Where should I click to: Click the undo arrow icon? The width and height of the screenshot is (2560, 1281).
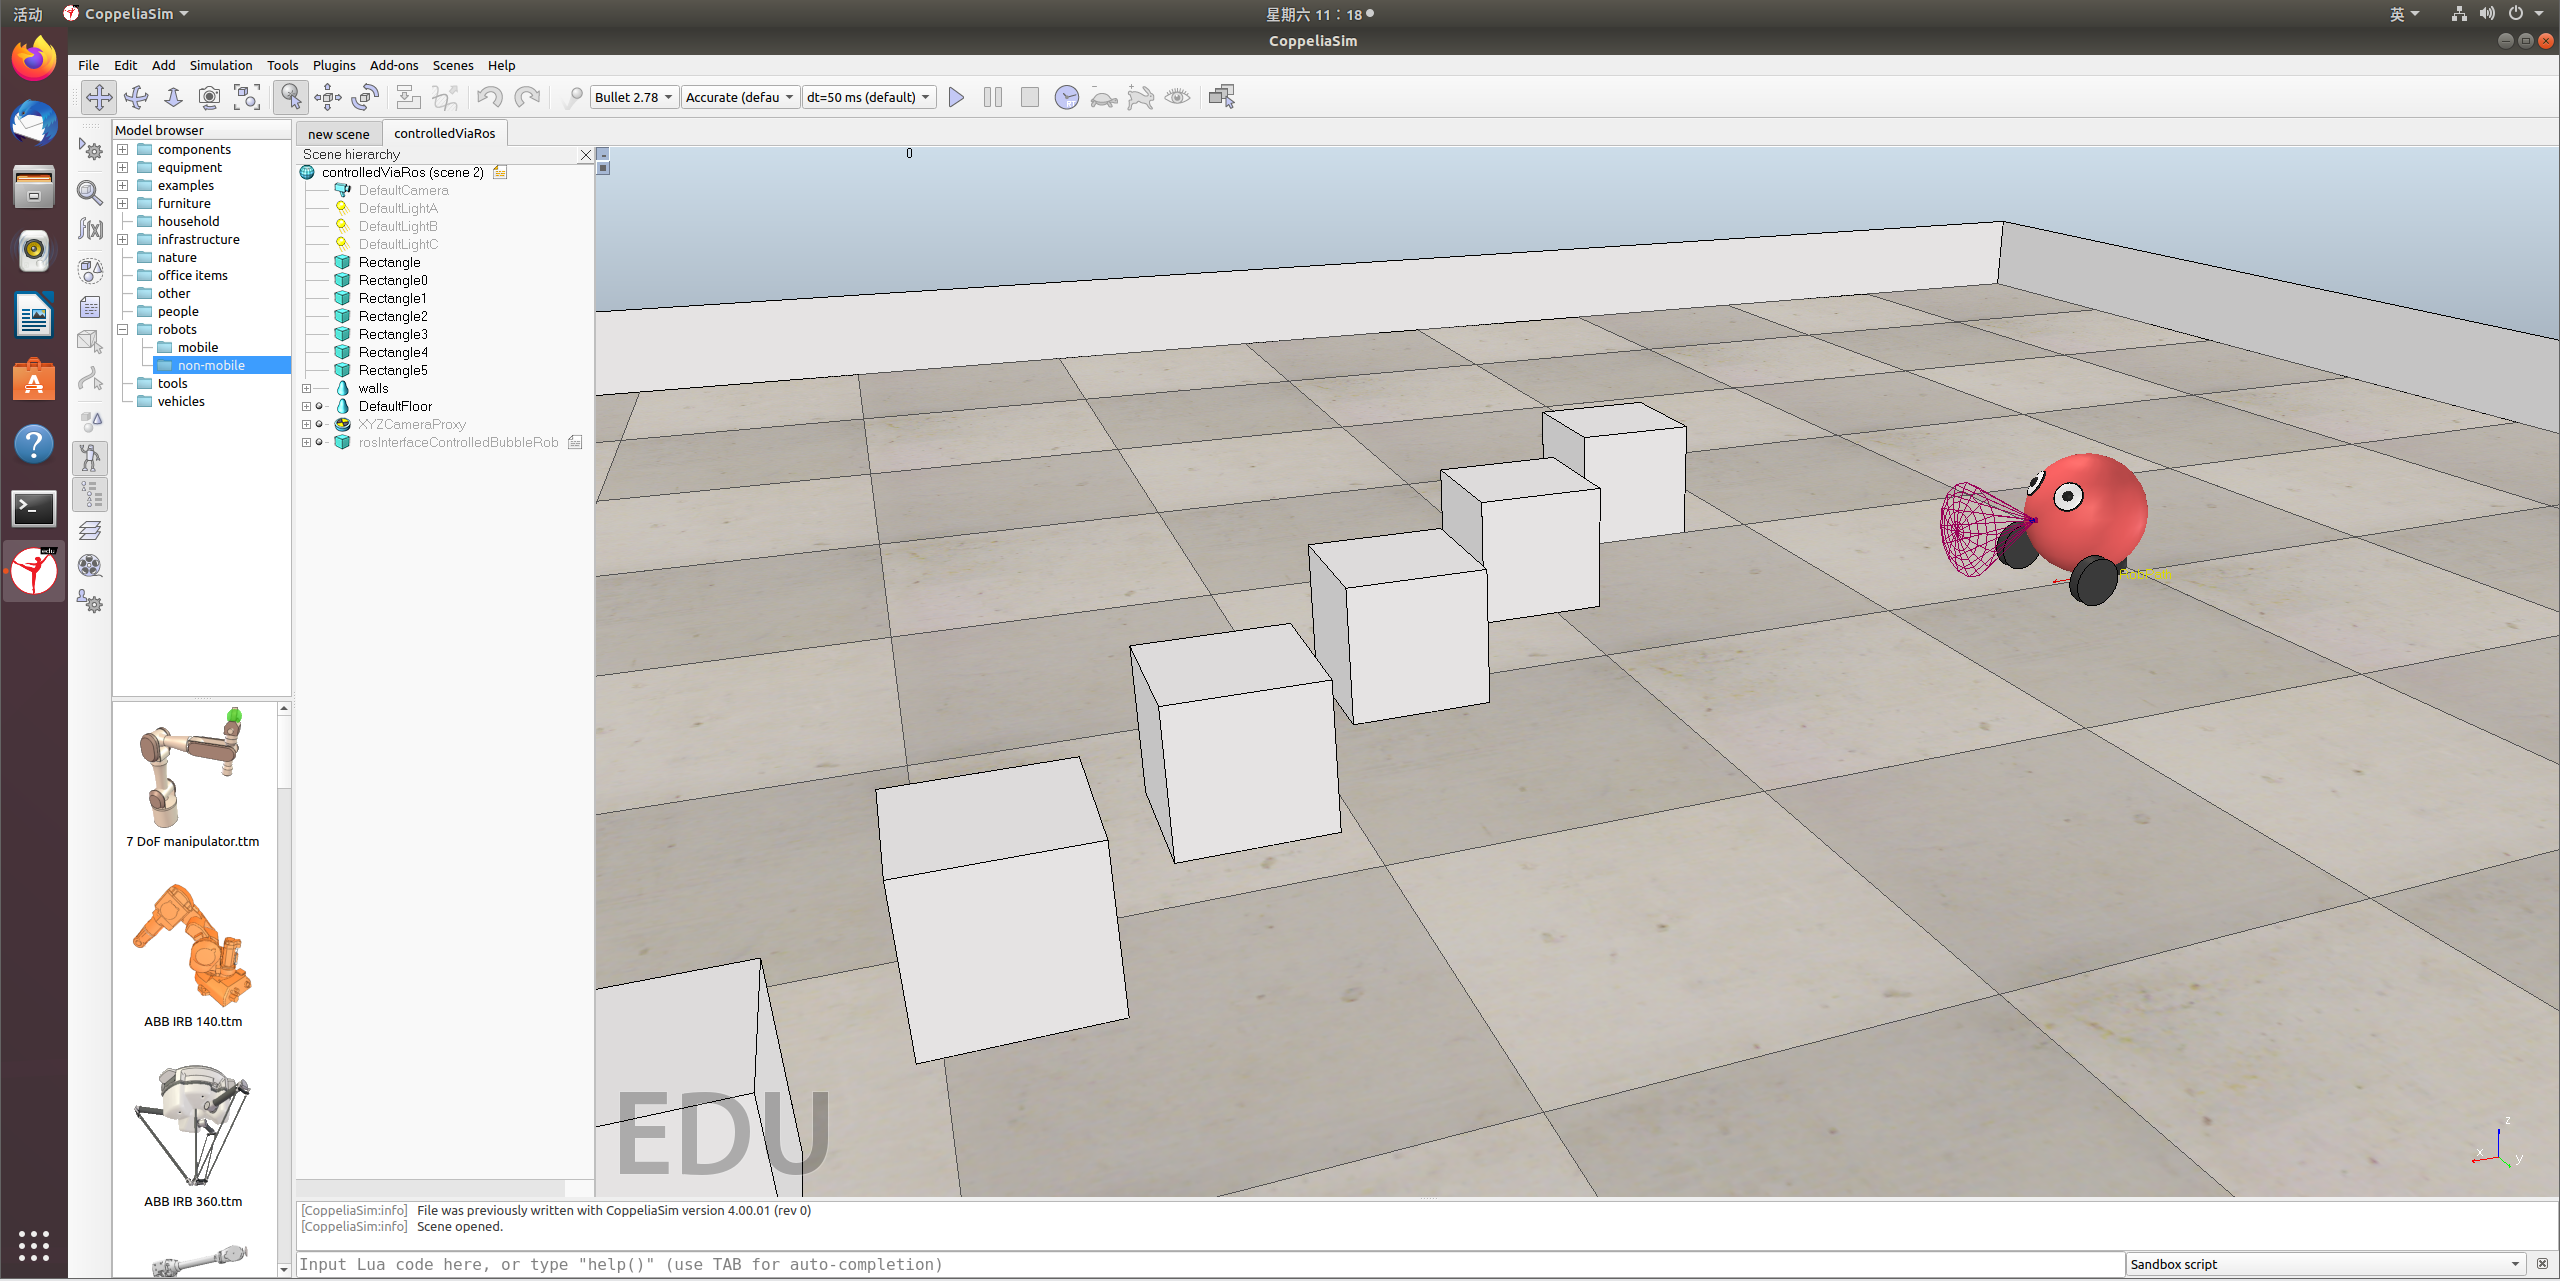(x=489, y=97)
